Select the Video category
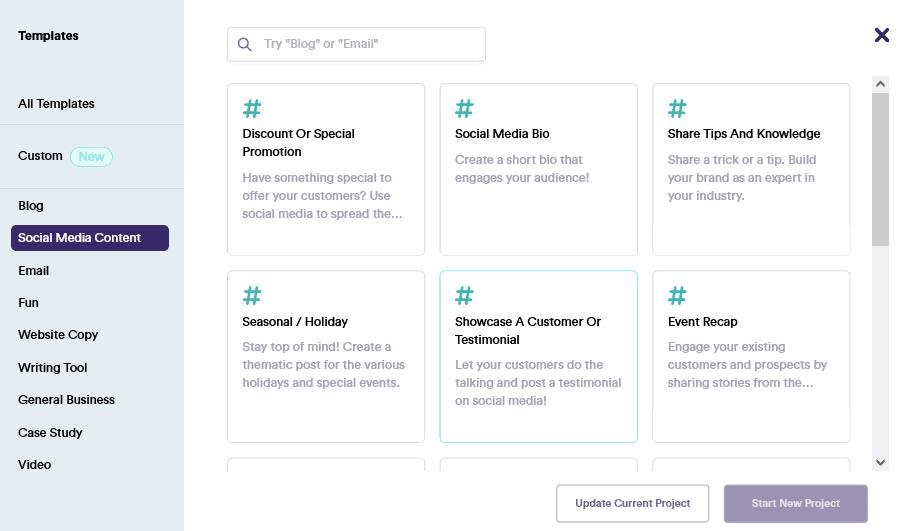 (x=34, y=465)
